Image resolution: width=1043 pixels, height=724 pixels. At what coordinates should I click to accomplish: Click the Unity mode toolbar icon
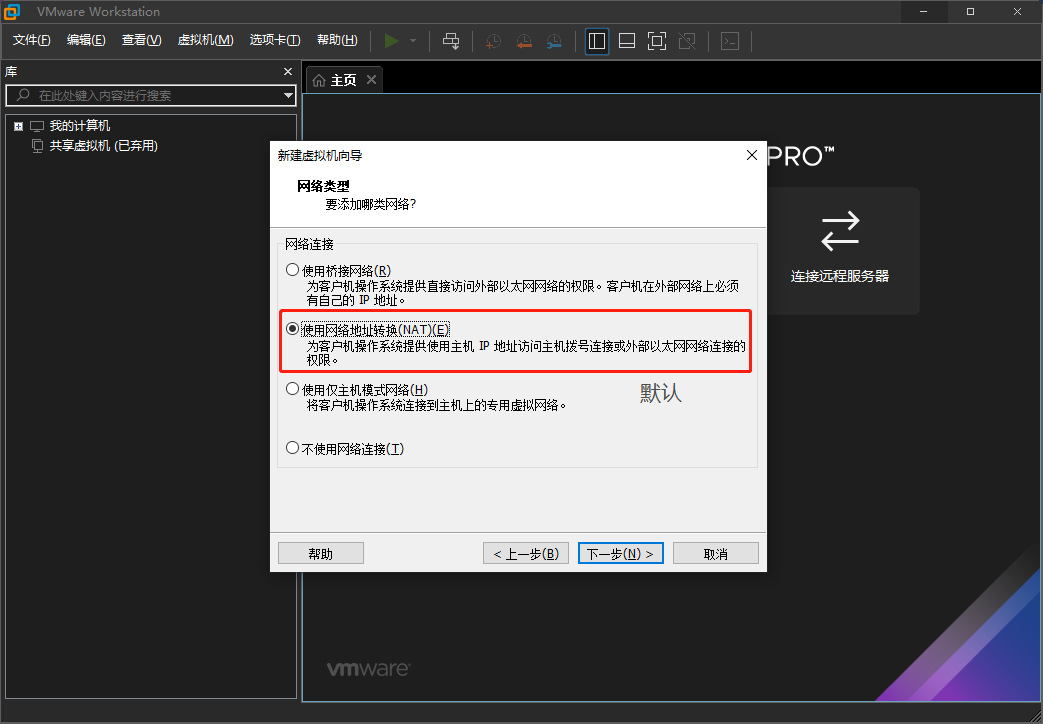[x=687, y=41]
